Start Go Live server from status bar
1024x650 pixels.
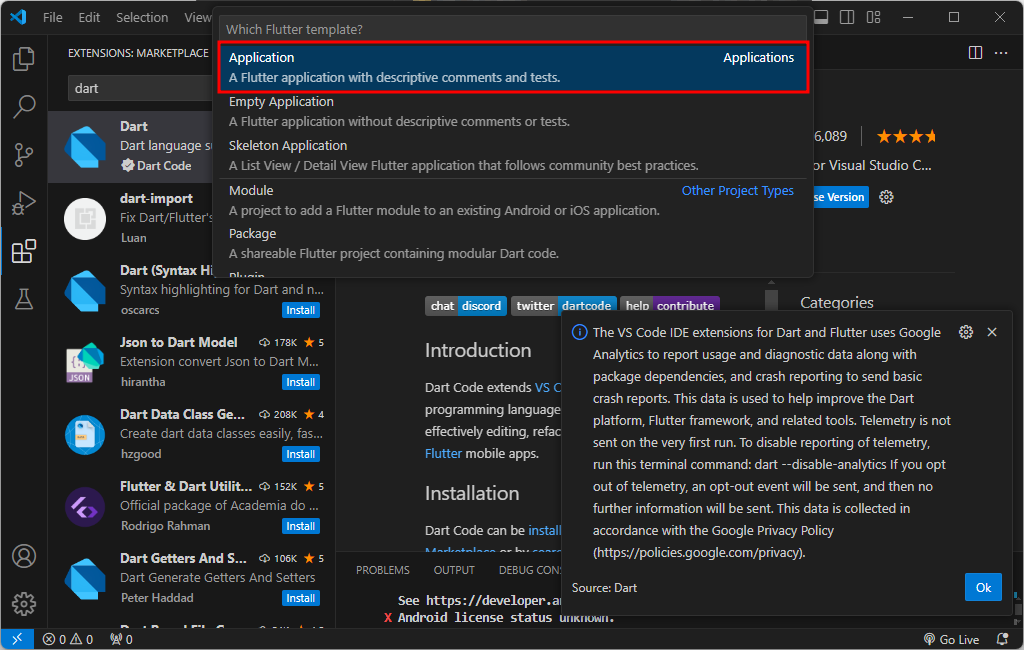952,640
